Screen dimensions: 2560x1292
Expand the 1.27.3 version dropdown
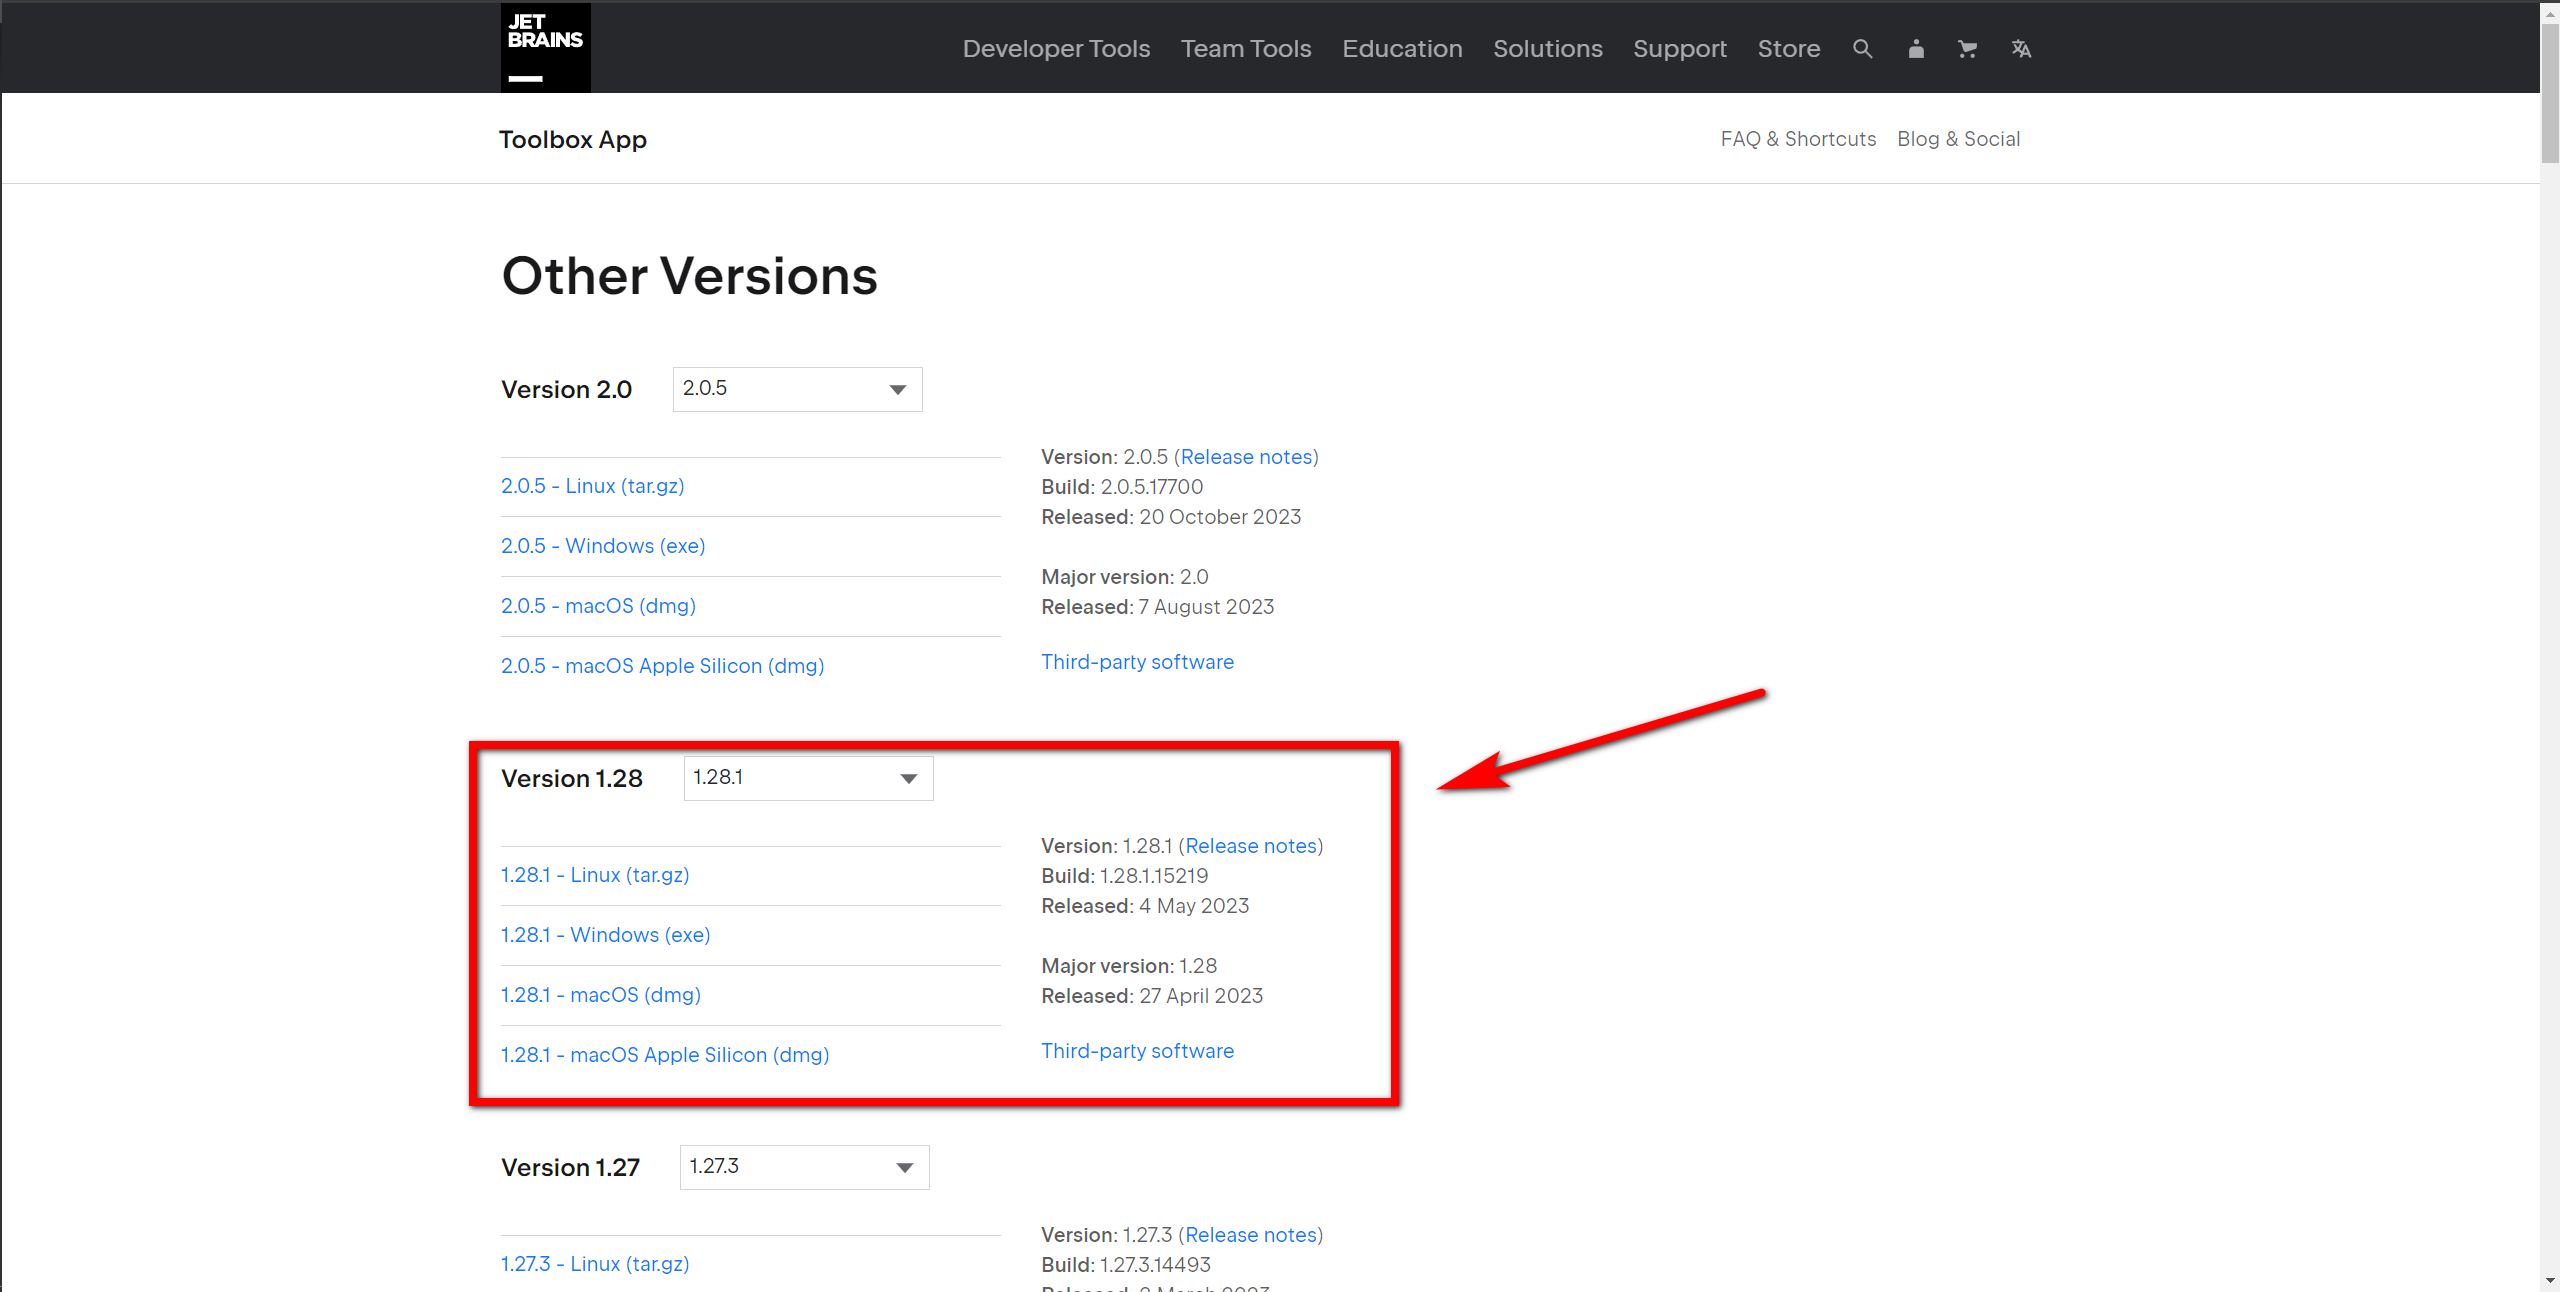(804, 1167)
